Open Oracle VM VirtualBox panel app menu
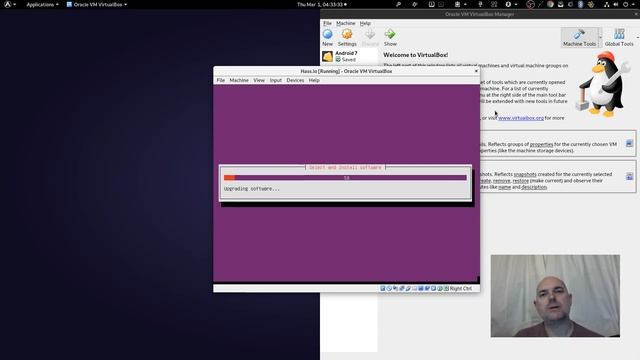 pyautogui.click(x=97, y=4)
